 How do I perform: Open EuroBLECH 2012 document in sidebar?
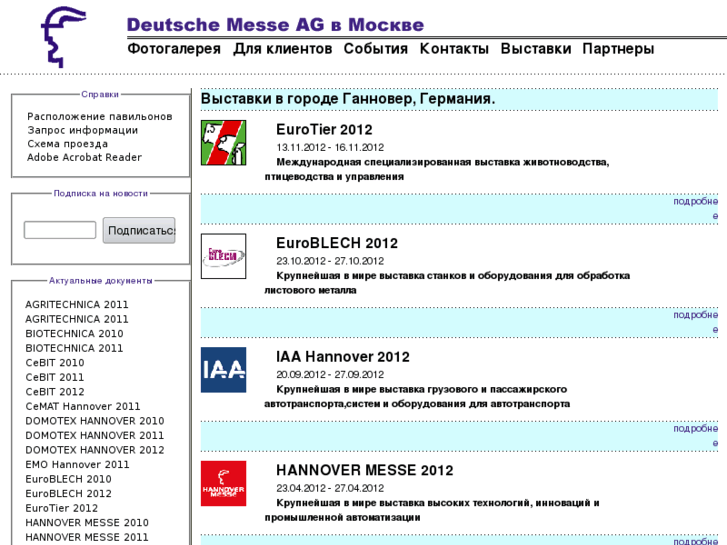coord(69,494)
